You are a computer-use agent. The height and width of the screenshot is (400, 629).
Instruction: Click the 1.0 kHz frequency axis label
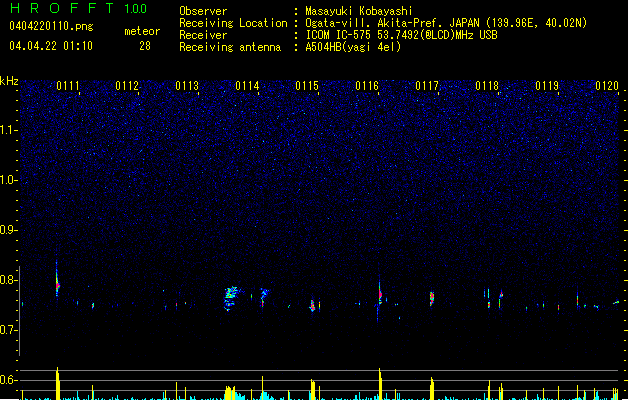coord(8,180)
